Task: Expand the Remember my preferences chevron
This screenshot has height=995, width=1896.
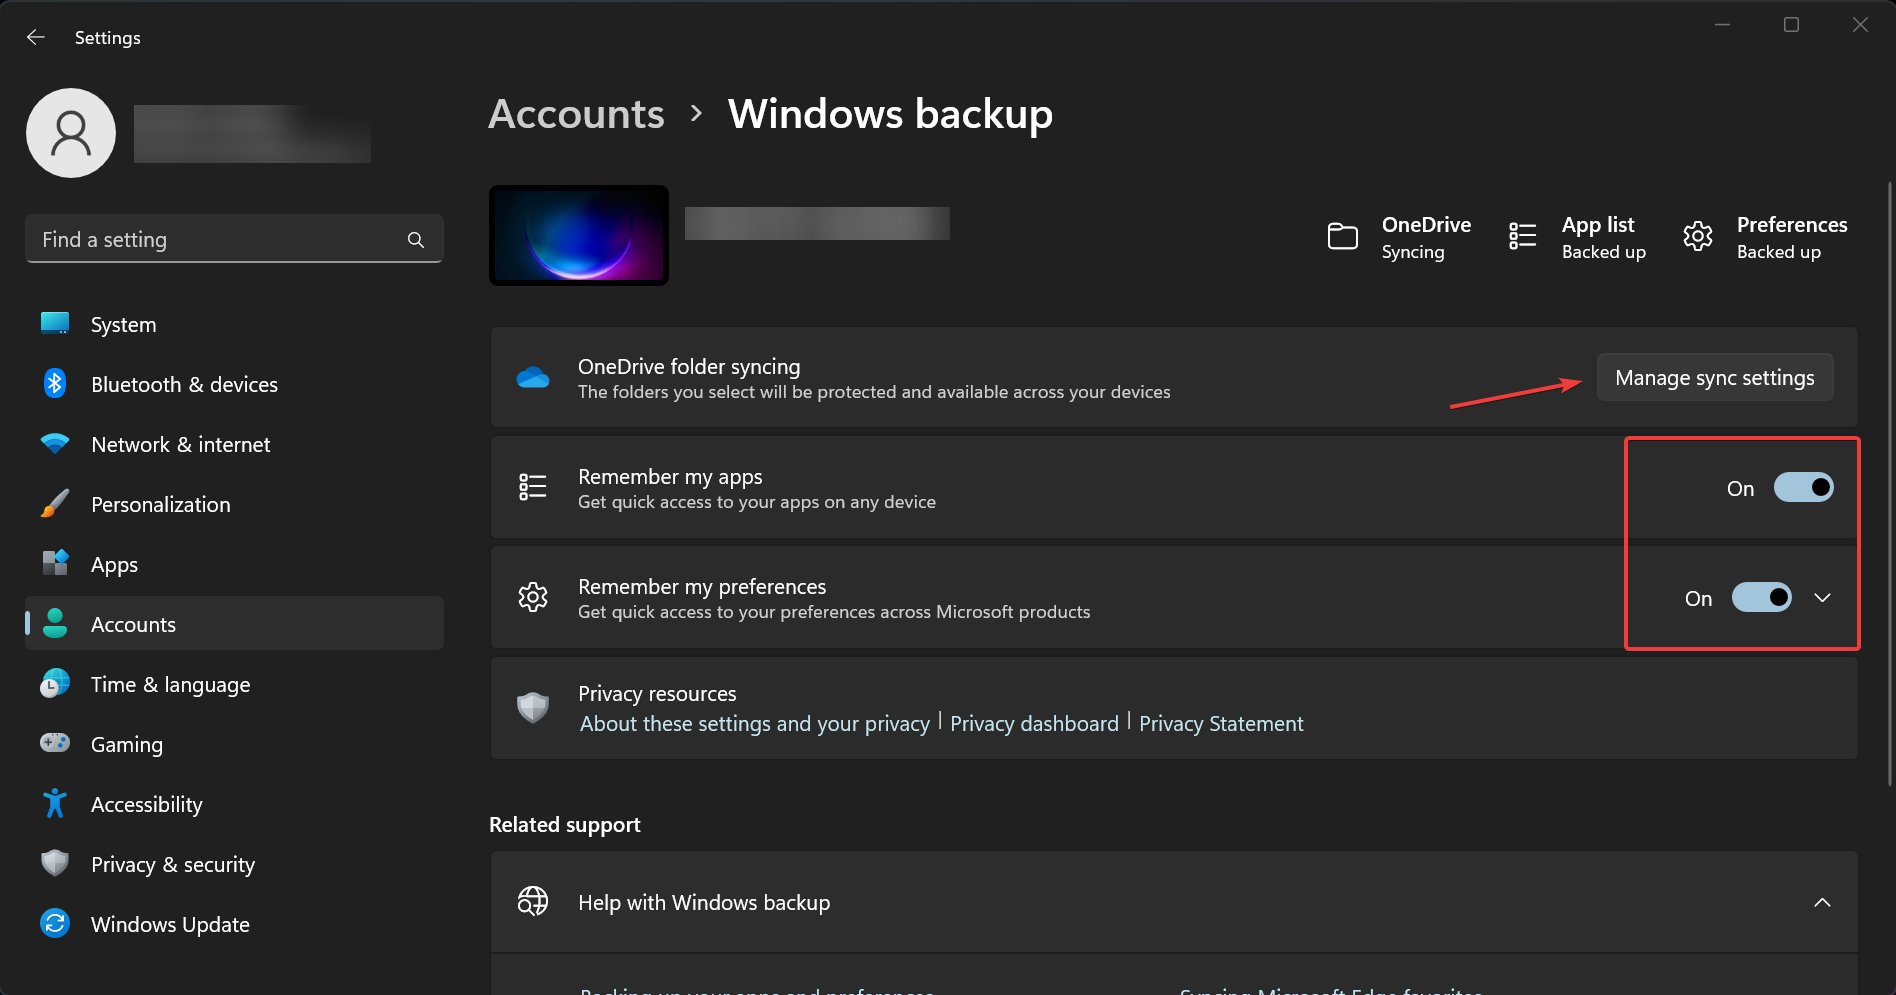Action: click(x=1822, y=598)
